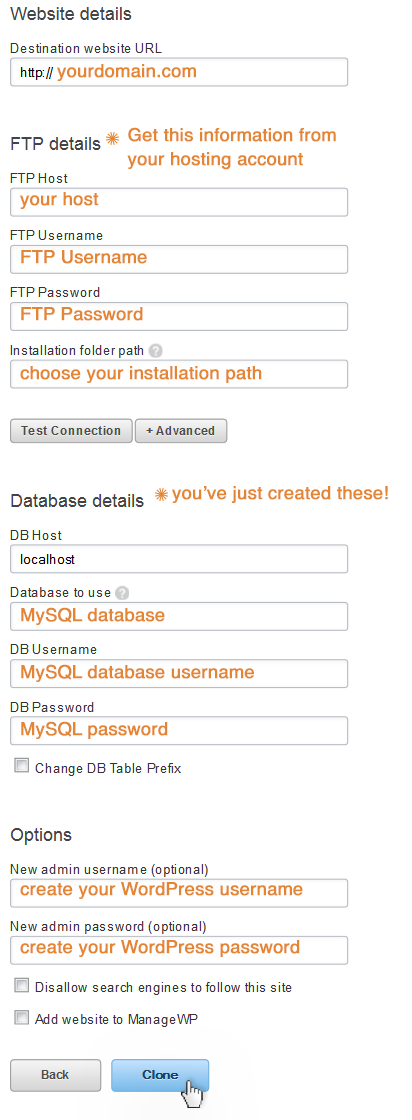Click the DB Username input box

click(179, 674)
